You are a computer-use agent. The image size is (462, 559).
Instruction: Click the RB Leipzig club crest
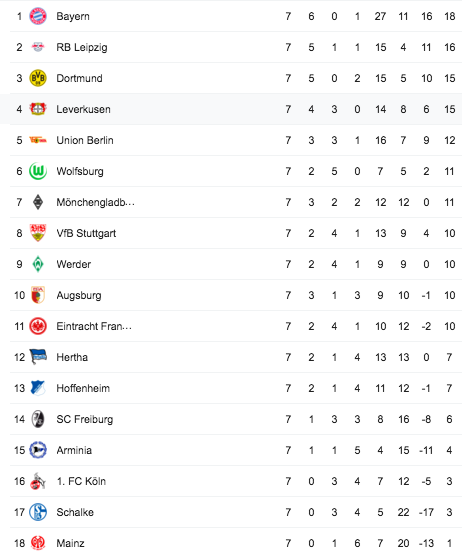tap(38, 47)
